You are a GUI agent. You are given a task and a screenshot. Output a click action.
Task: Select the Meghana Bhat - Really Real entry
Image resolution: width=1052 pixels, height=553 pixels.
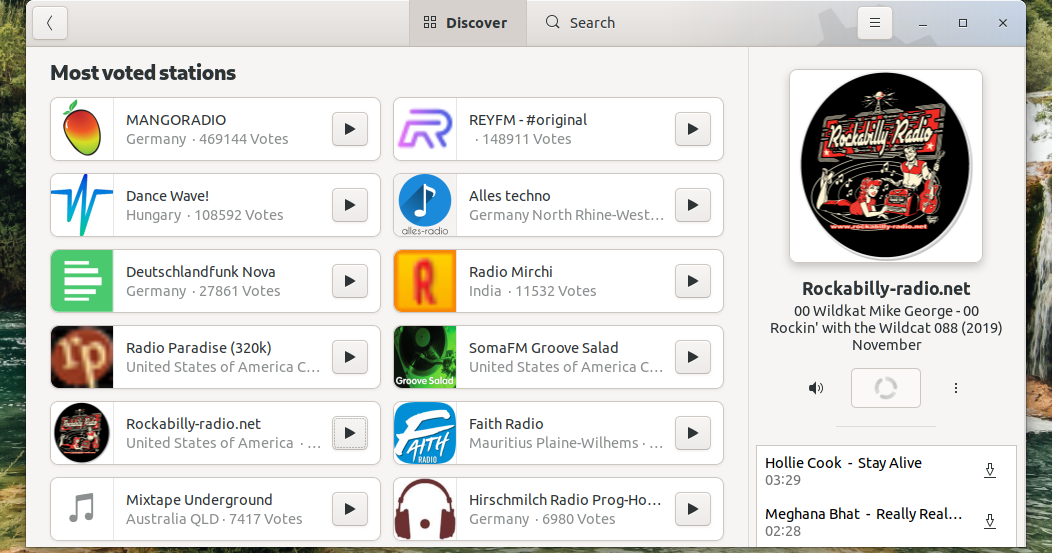pyautogui.click(x=886, y=522)
